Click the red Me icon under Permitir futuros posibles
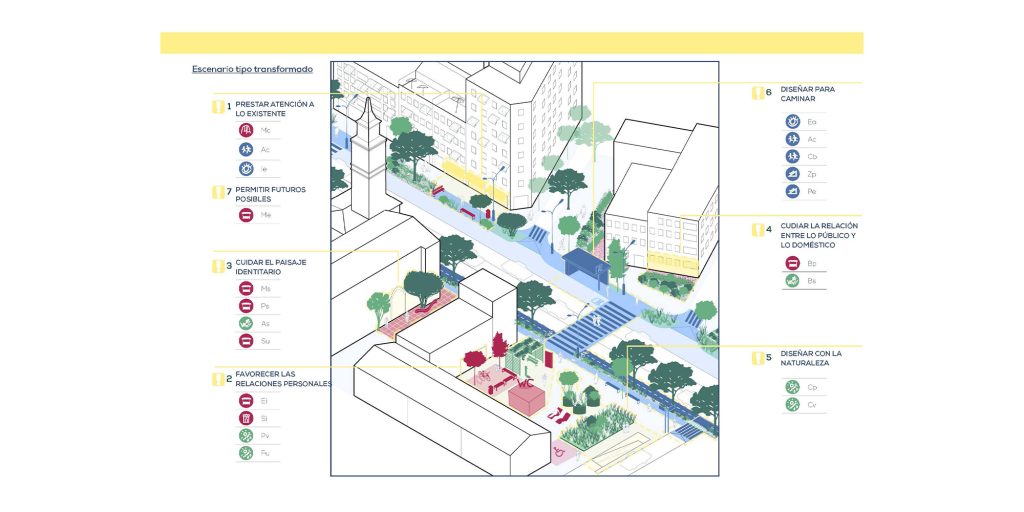This screenshot has width=1024, height=512. (x=246, y=215)
